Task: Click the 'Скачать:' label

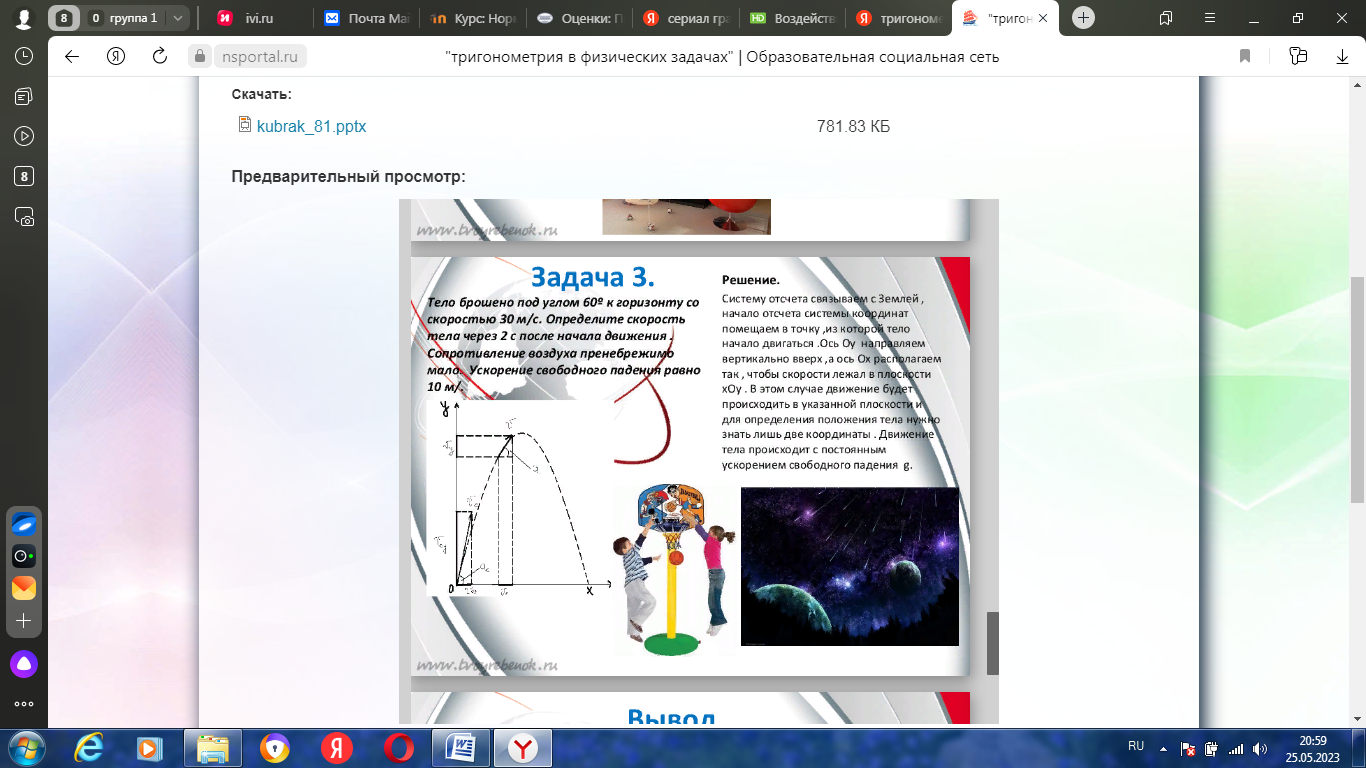Action: coord(261,94)
